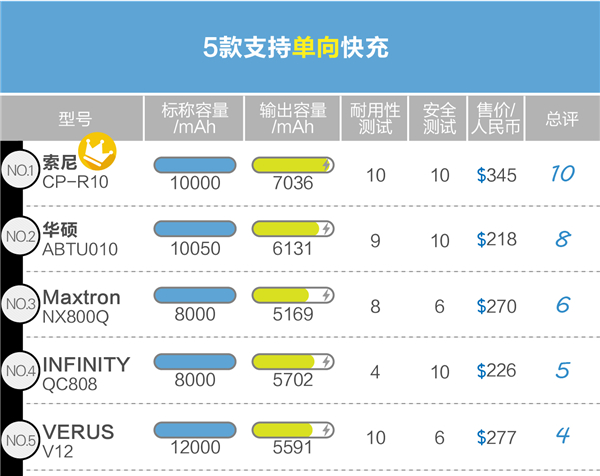This screenshot has height=476, width=600.
Task: Select the NO.4 rank badge
Action: click(21, 371)
